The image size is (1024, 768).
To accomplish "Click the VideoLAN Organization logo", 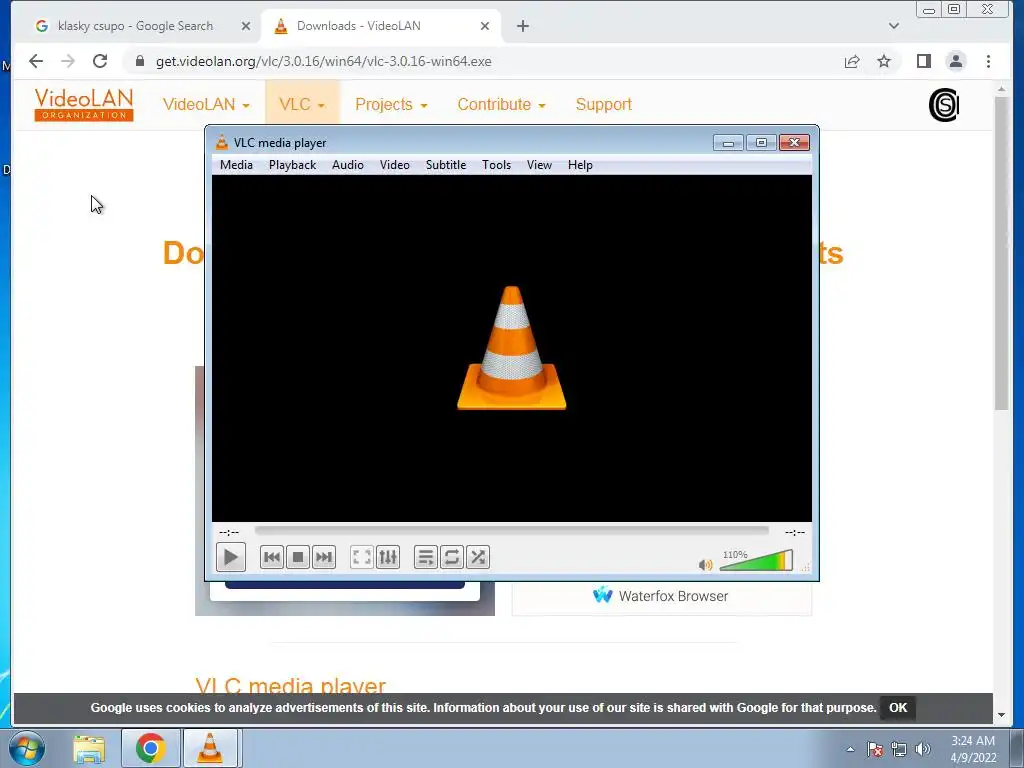I will tap(84, 104).
